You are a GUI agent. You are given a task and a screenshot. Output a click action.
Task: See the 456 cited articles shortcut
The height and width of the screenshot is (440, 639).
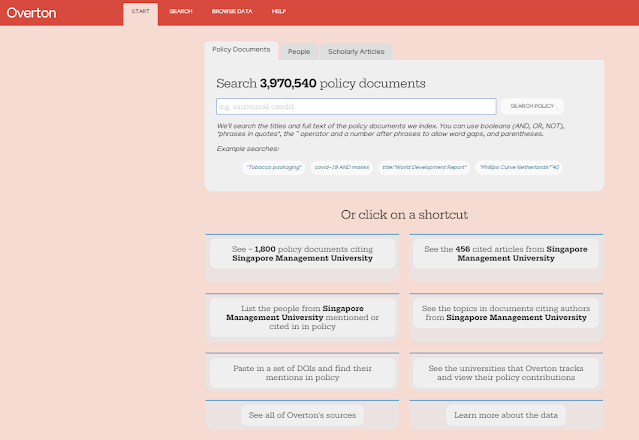[x=506, y=254]
